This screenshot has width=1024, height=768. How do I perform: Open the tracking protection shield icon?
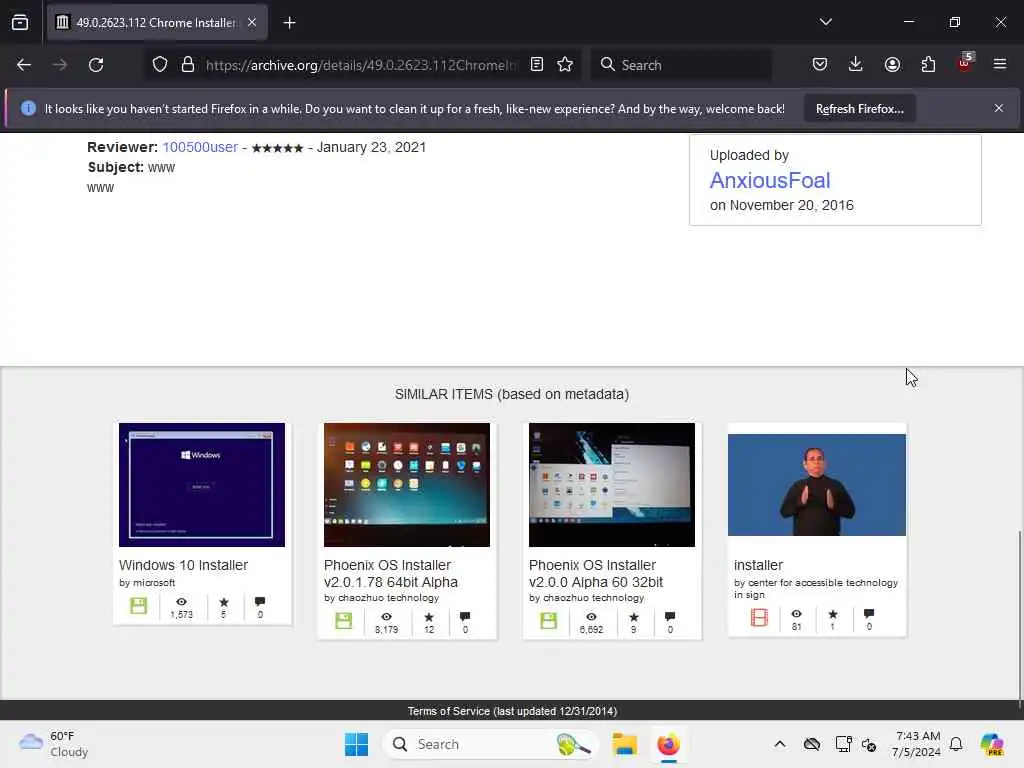tap(160, 65)
